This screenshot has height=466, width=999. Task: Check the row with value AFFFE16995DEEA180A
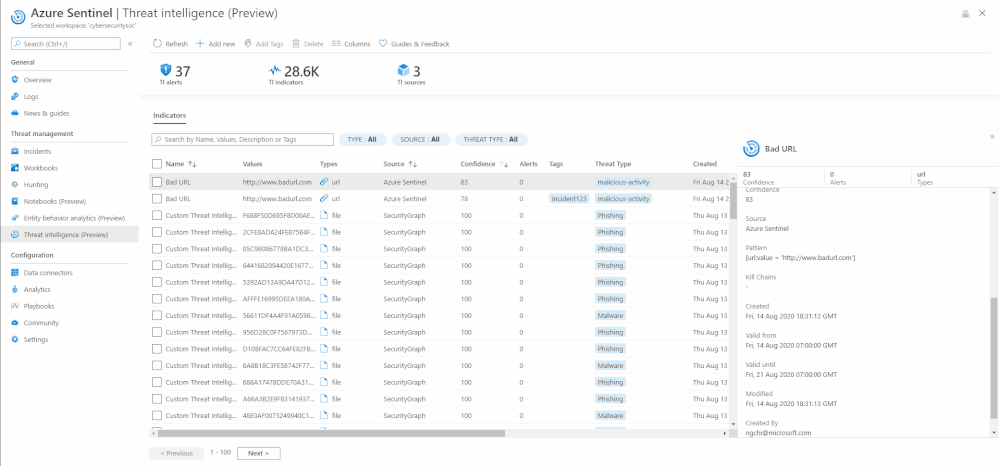pos(157,298)
